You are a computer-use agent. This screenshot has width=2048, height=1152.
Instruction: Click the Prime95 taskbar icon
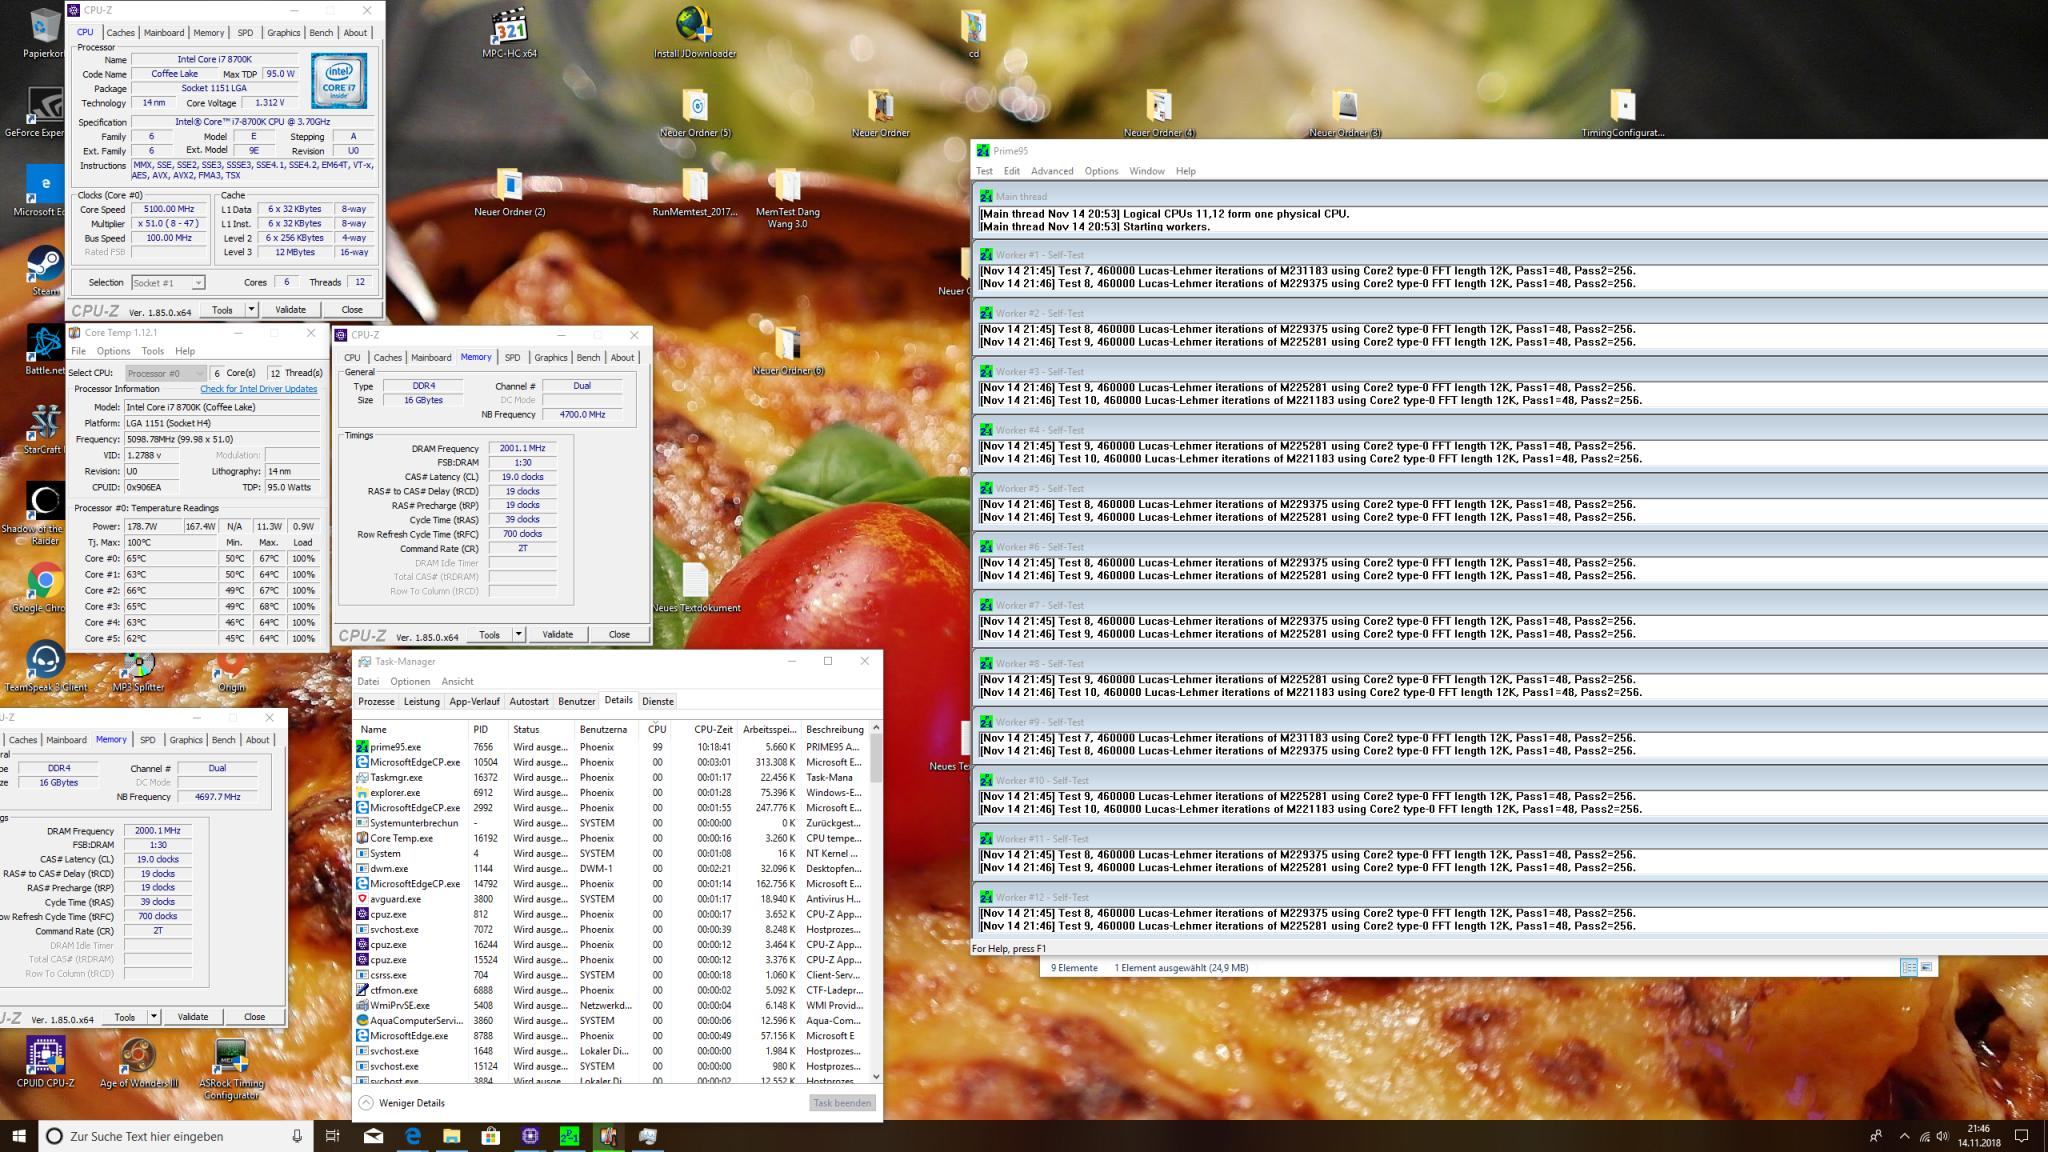coord(569,1136)
